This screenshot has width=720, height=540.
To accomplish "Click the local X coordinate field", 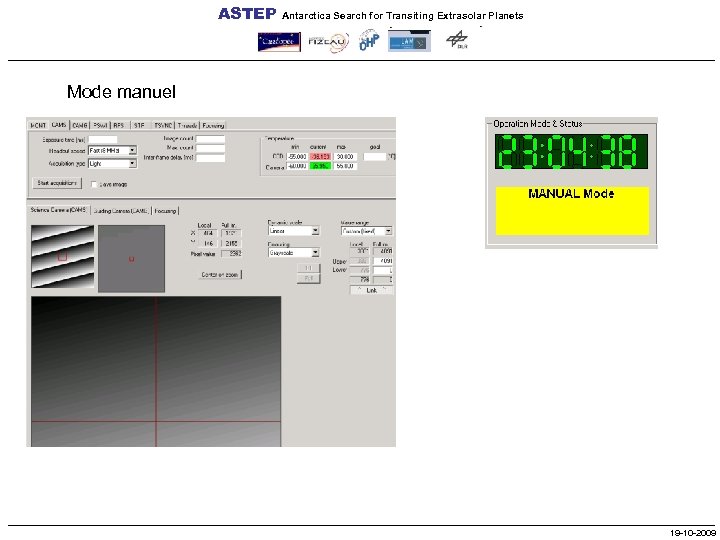I will pos(207,233).
